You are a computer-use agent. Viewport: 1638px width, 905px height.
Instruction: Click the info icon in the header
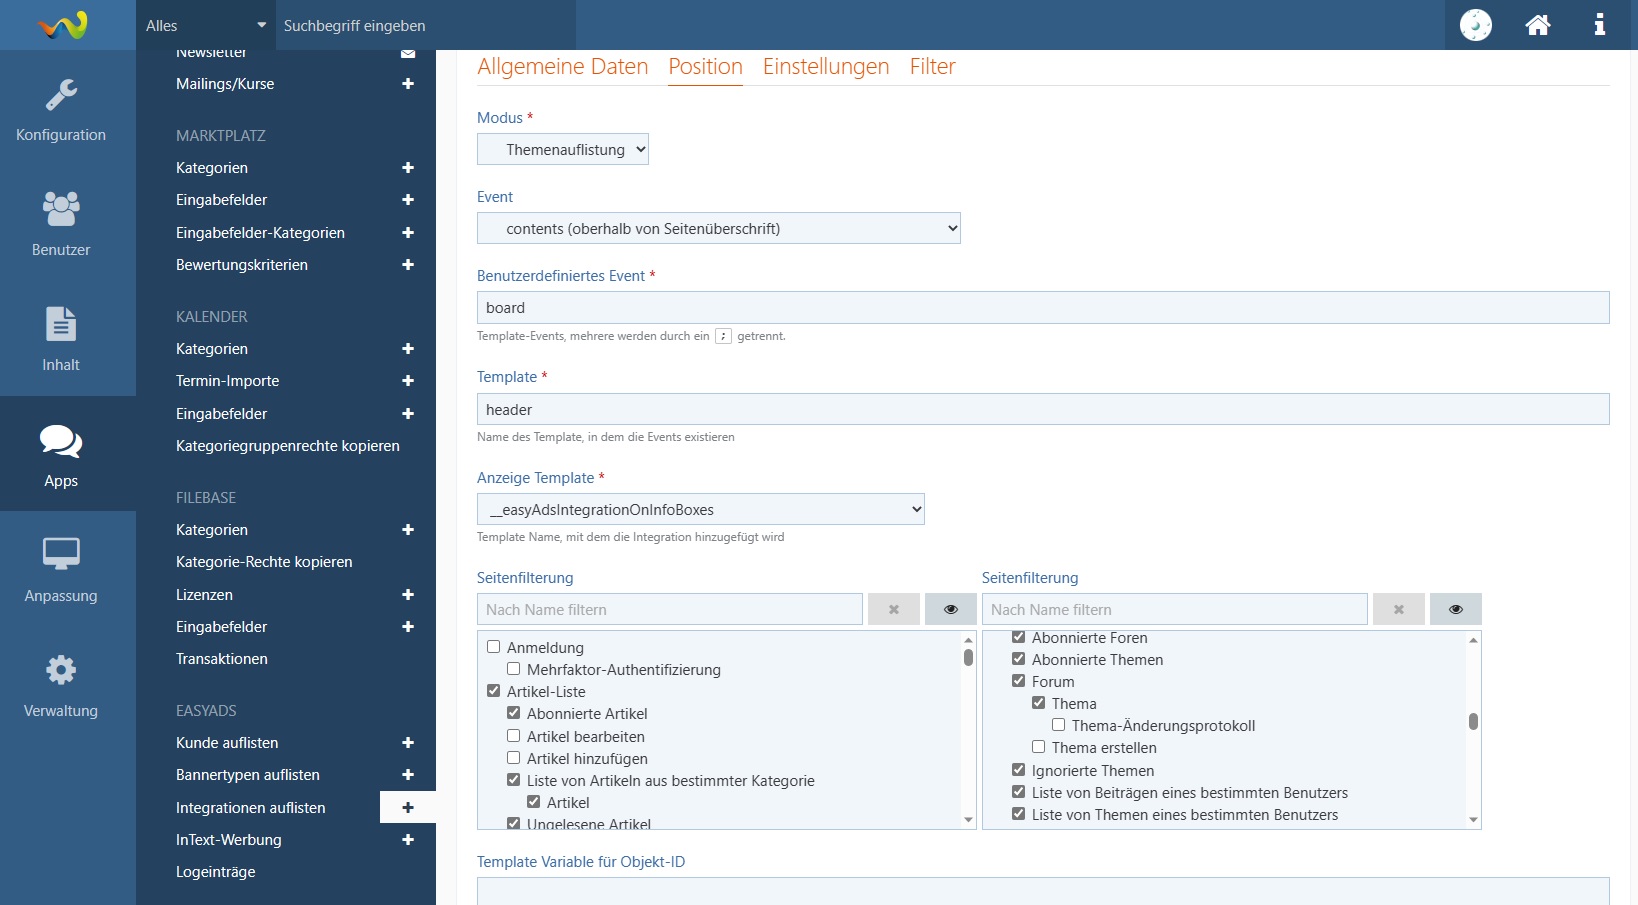tap(1600, 25)
